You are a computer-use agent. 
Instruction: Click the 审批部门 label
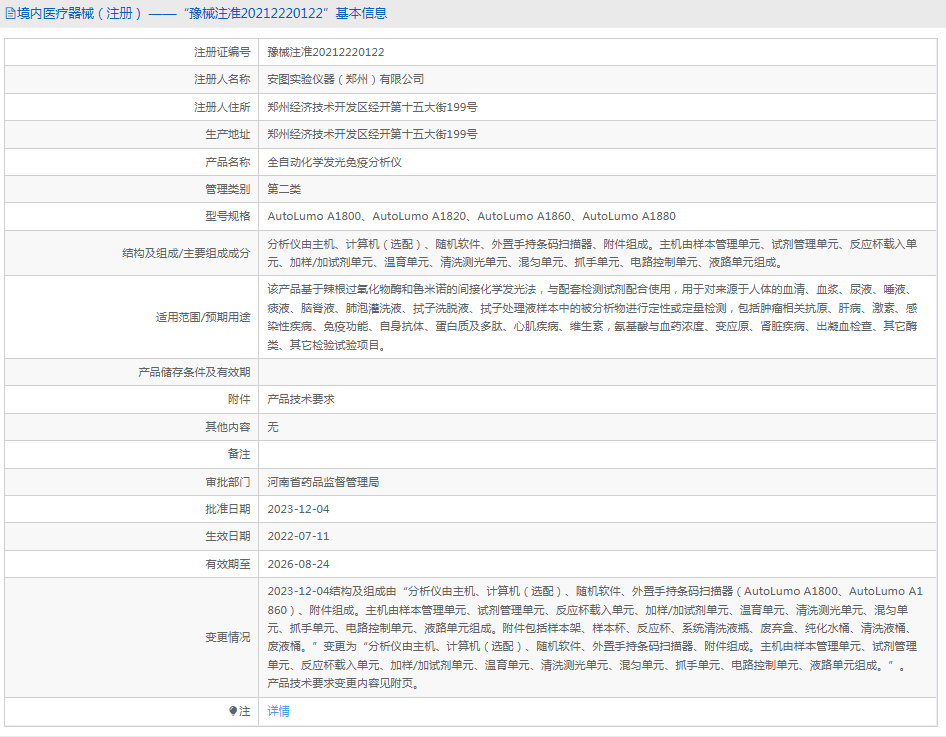click(x=227, y=481)
